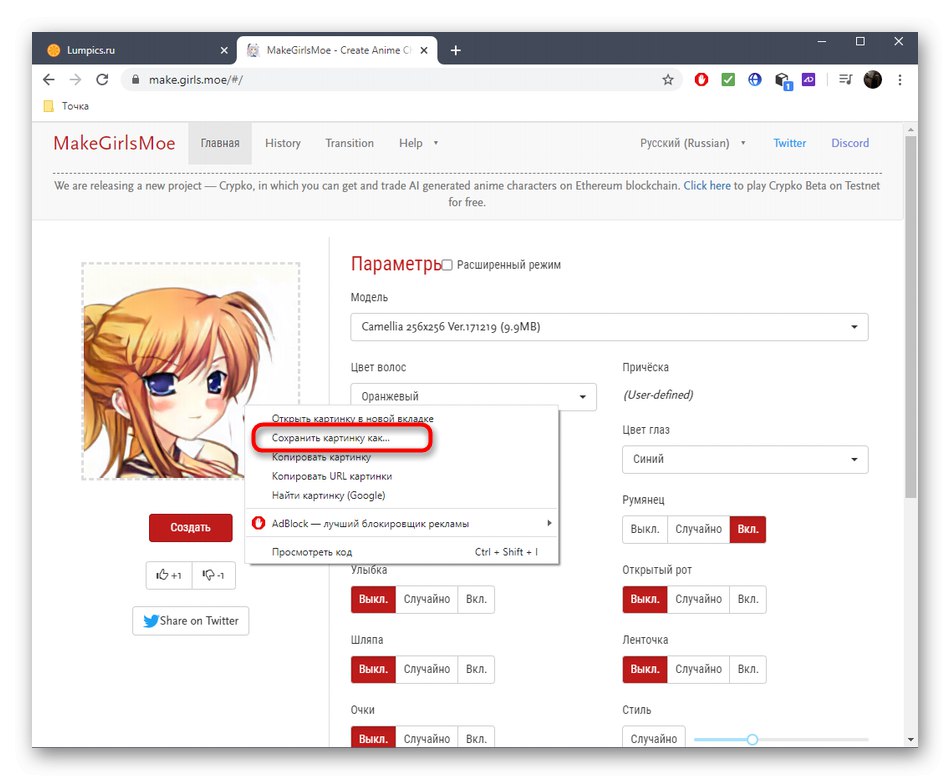Open the Chrome three-dot menu

click(x=900, y=80)
